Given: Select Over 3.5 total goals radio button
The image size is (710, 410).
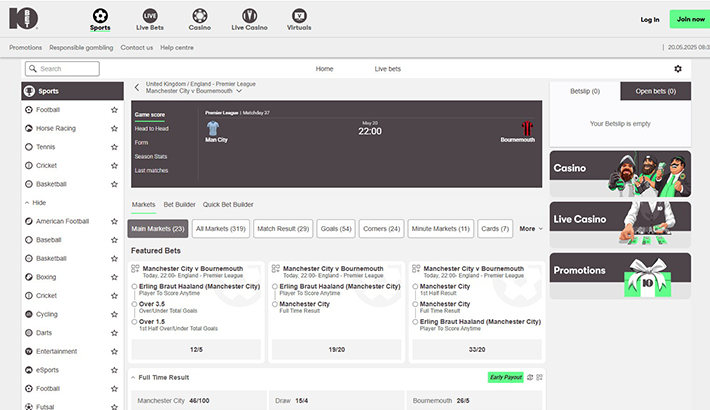Looking at the screenshot, I should 134,304.
